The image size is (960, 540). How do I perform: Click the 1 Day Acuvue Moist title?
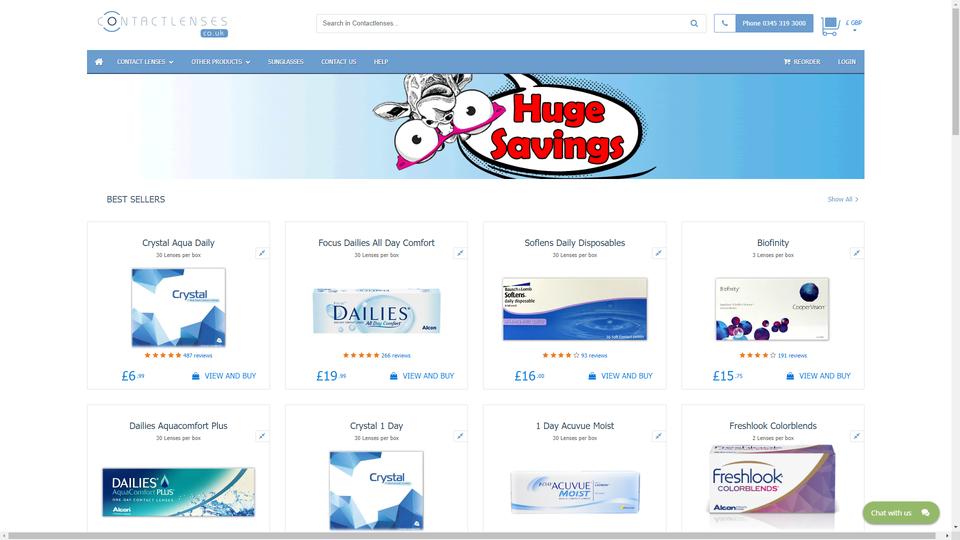(575, 426)
